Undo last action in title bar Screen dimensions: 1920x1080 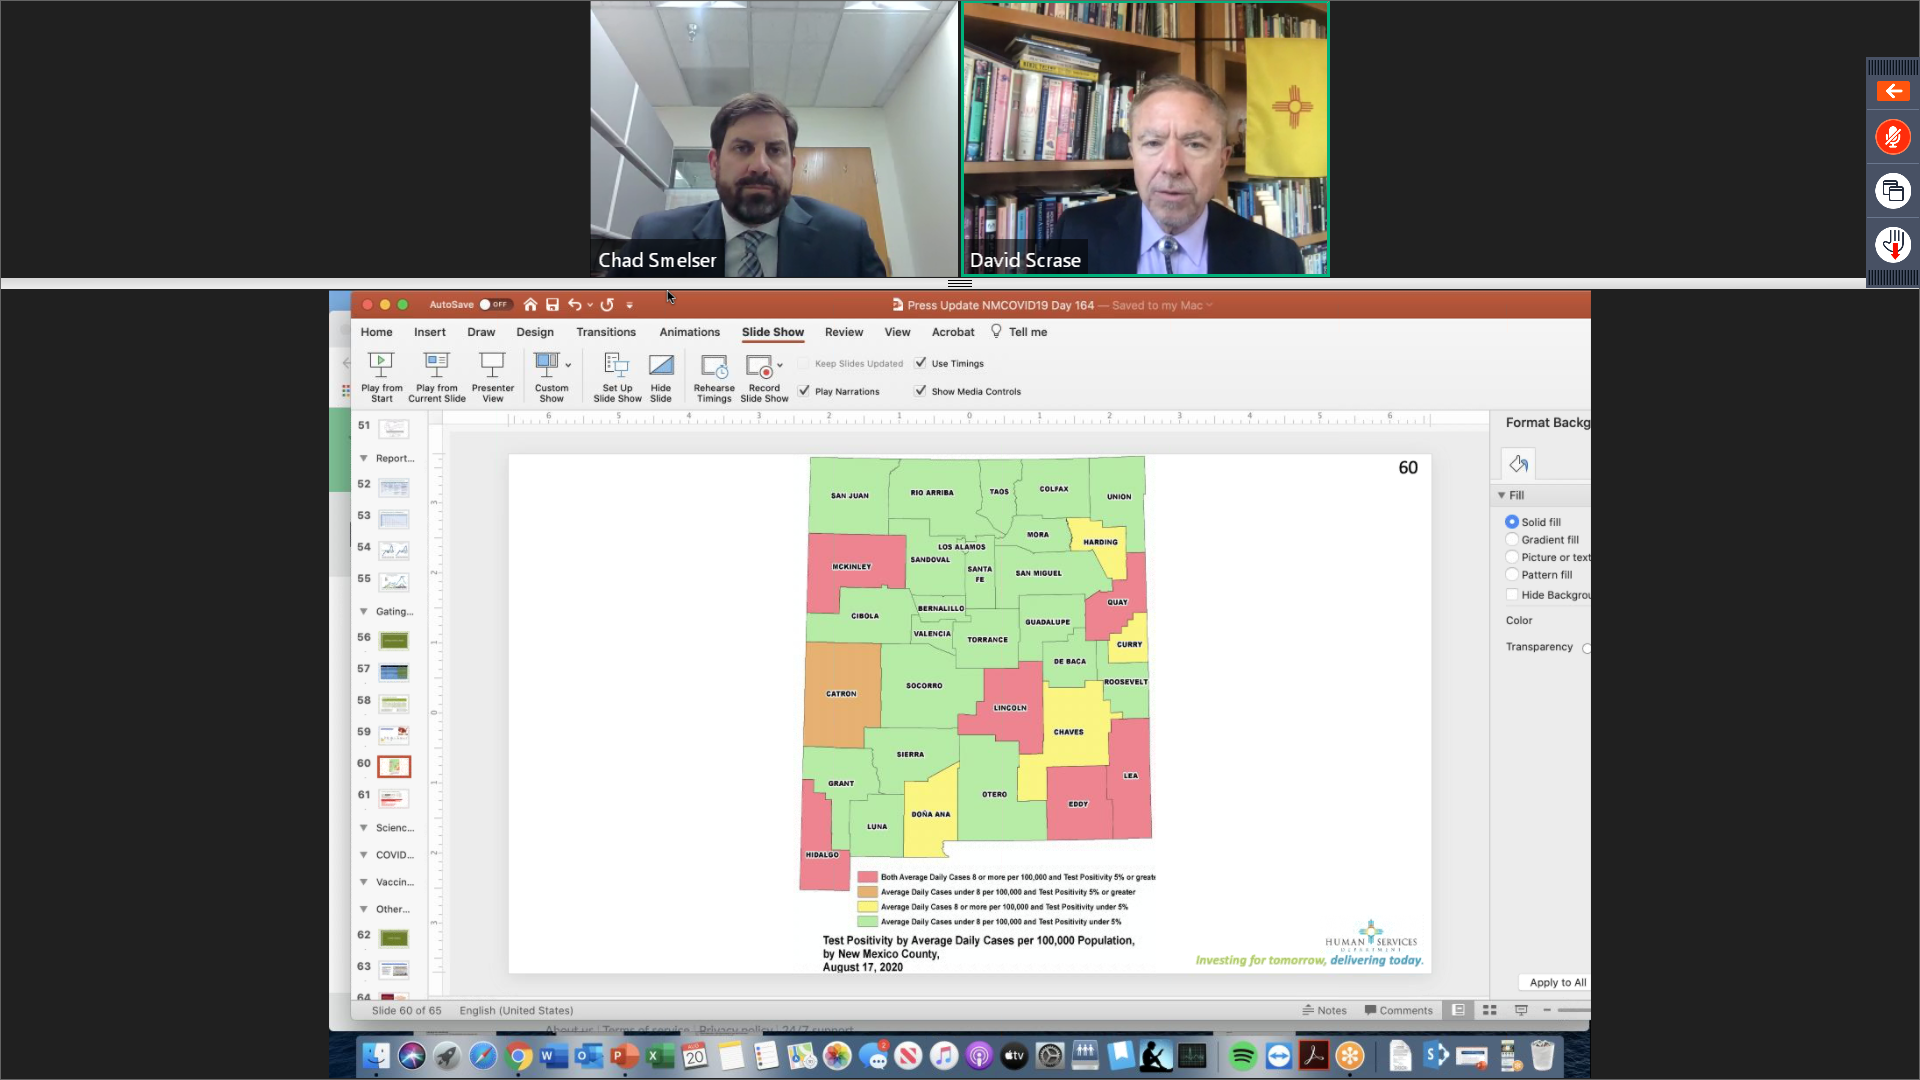click(574, 305)
